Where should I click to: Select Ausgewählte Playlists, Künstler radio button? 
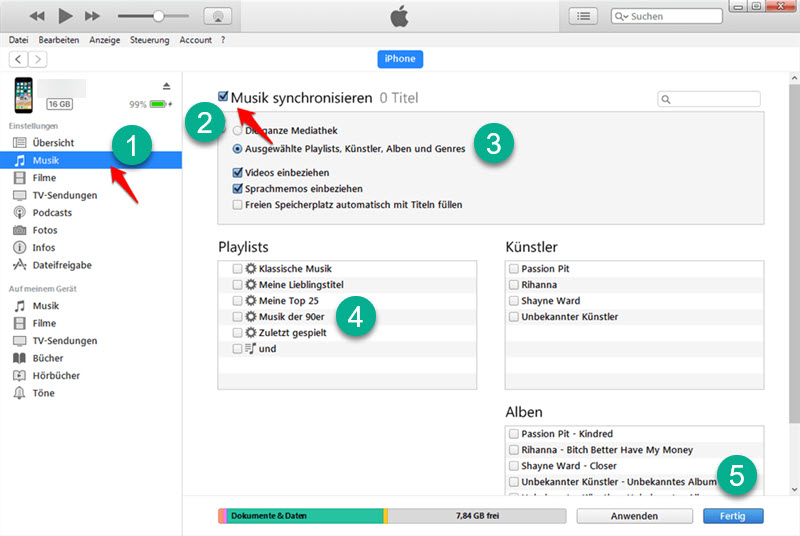tap(237, 149)
